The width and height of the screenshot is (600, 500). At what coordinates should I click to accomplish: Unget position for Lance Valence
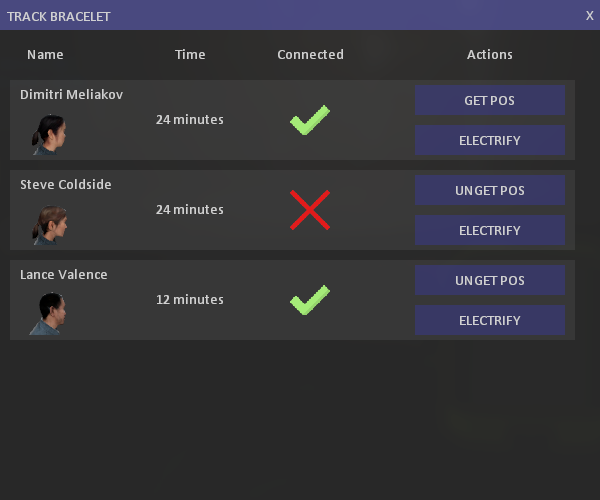point(490,280)
